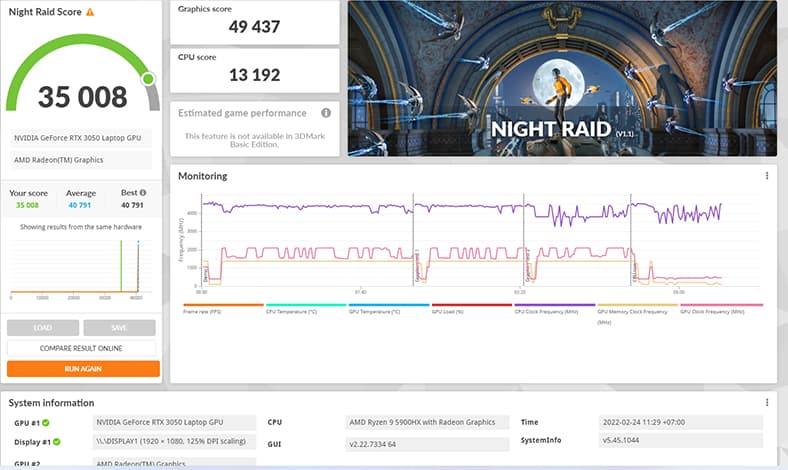Click the Best score value 40 791
Viewport: 788px width, 470px height.
(x=132, y=205)
